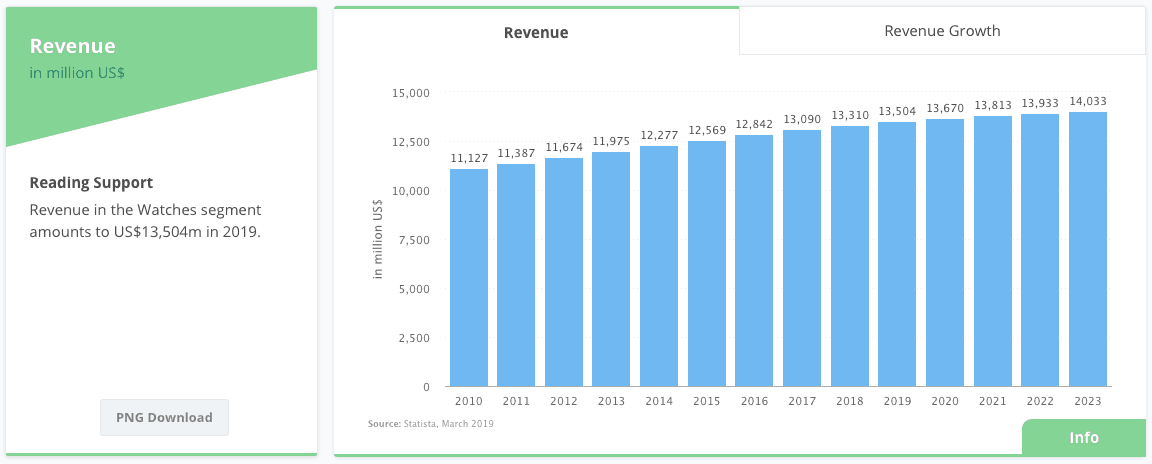Click the green Revenue header panel

click(160, 70)
